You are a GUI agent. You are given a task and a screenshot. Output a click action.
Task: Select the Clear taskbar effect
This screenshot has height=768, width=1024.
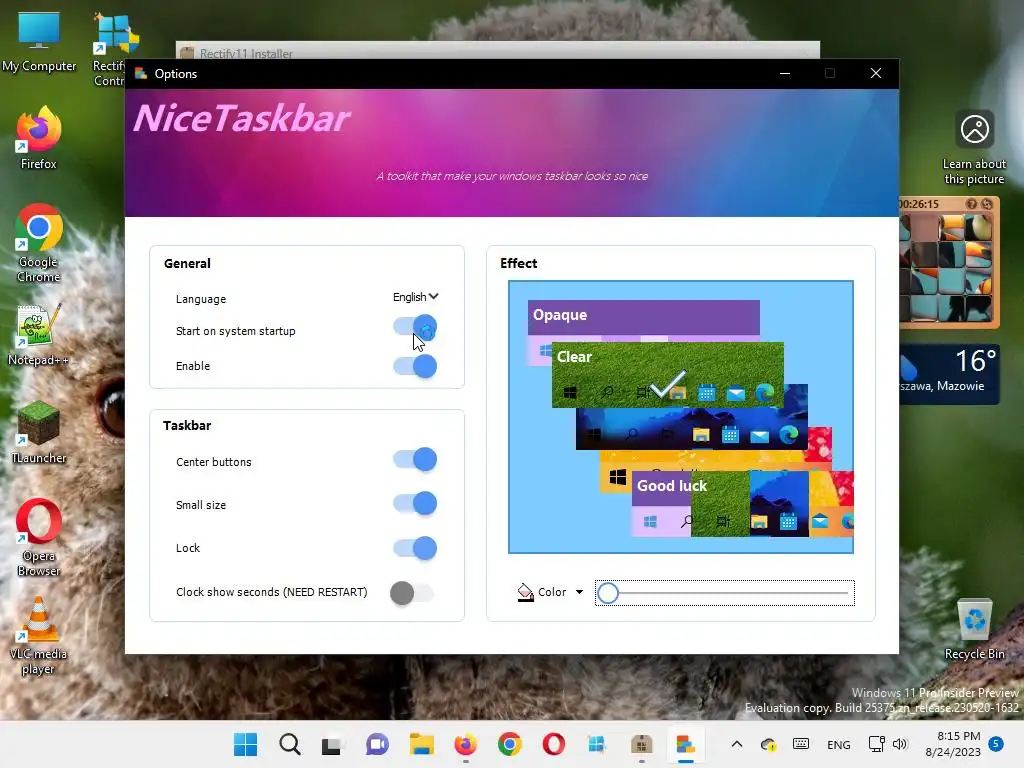(667, 374)
